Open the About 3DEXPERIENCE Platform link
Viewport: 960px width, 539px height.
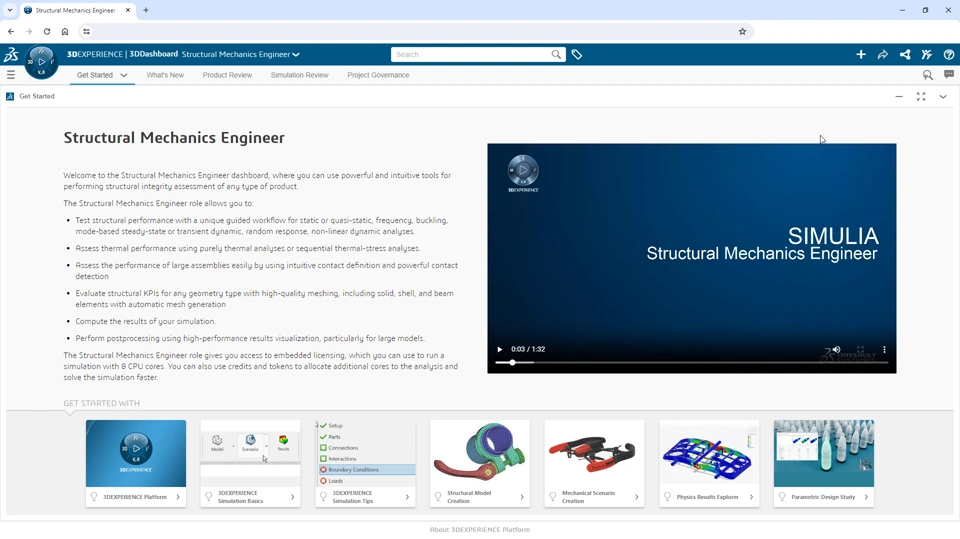(x=480, y=530)
